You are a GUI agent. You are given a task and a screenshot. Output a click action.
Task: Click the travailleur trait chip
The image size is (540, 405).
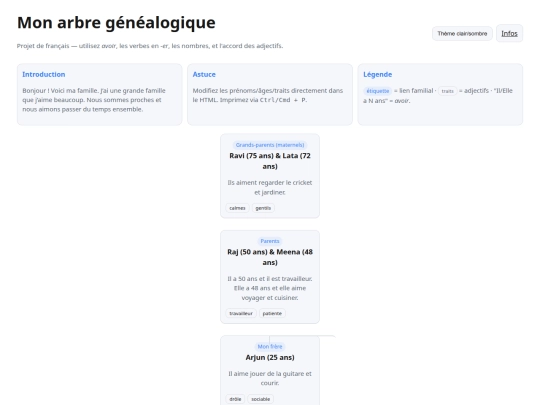point(241,313)
